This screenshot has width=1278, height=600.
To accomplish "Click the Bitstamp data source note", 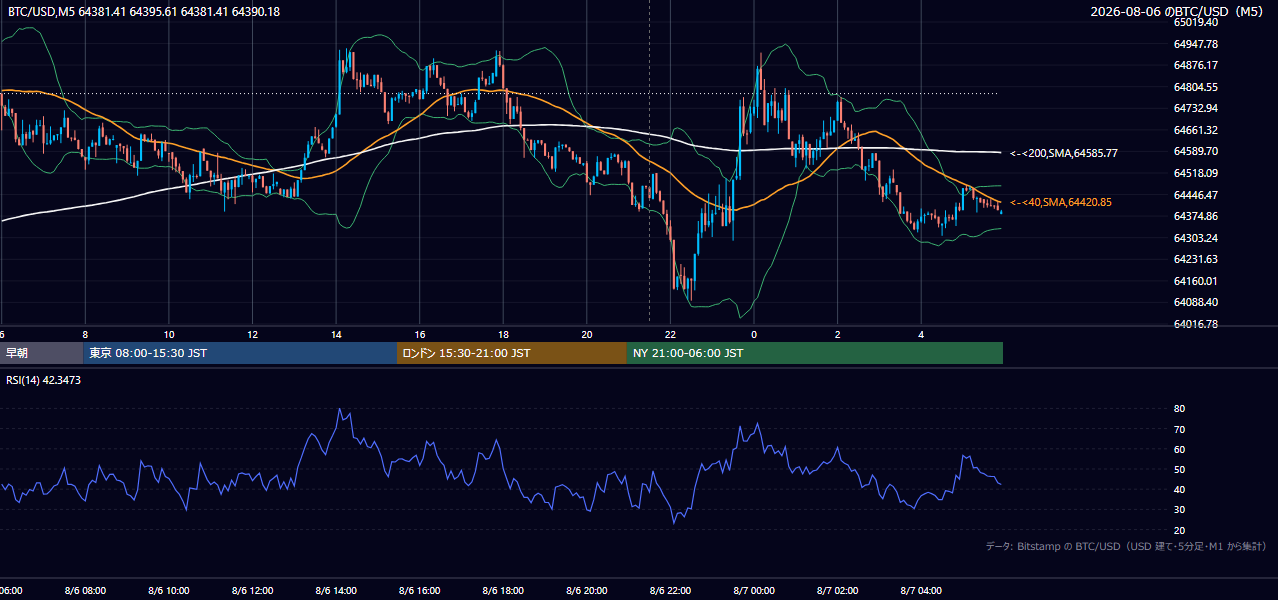I will click(1126, 546).
